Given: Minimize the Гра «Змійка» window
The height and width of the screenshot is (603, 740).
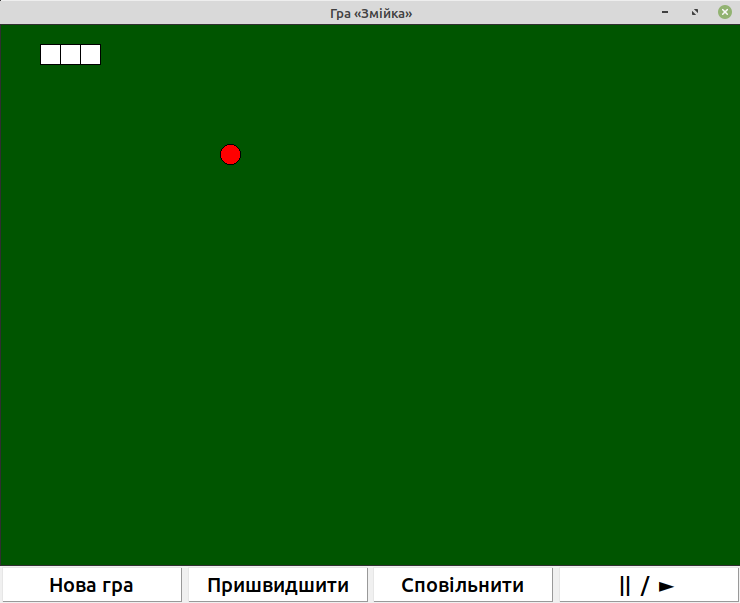Looking at the screenshot, I should click(x=665, y=12).
